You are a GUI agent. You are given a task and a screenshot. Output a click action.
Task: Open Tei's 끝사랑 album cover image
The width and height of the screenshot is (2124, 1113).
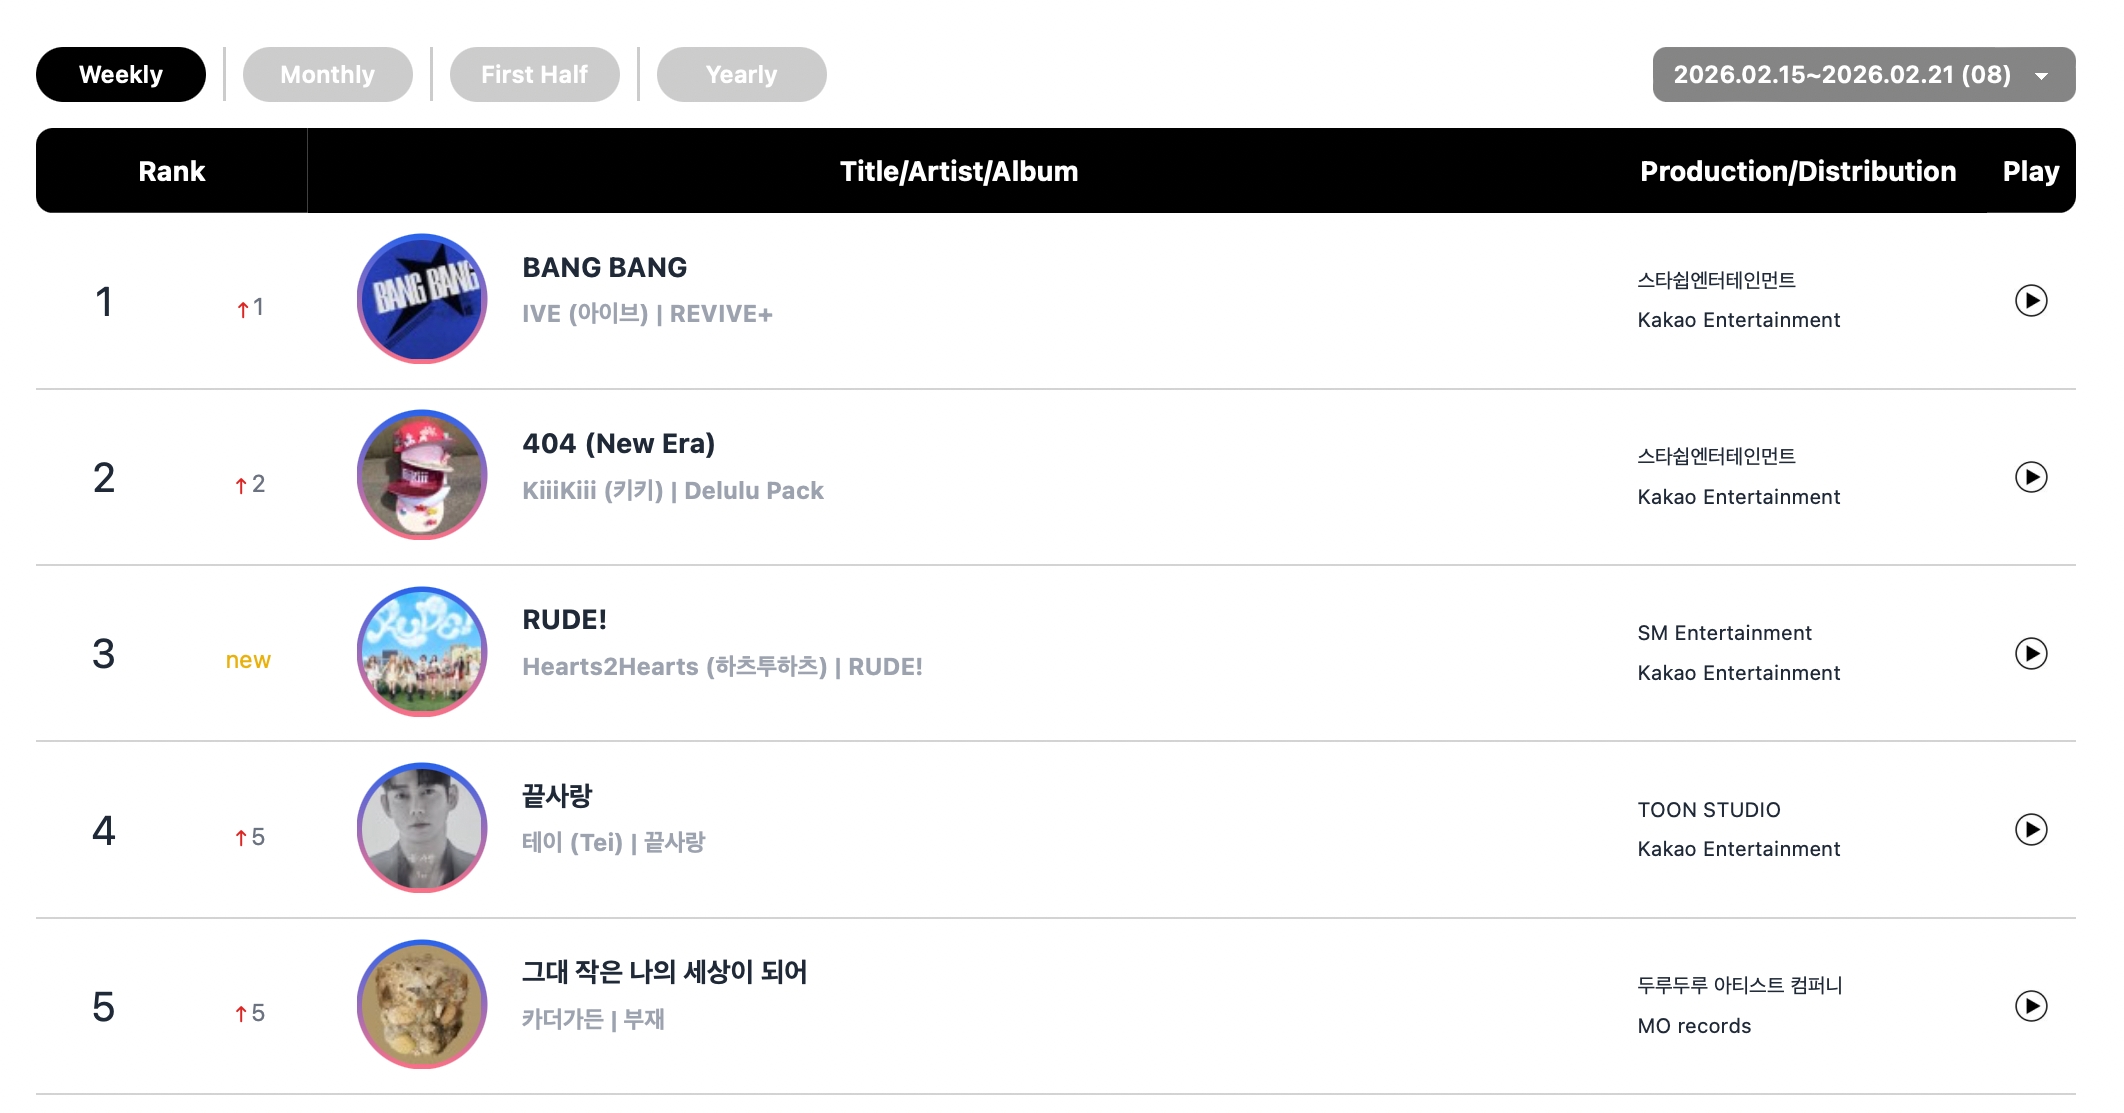422,827
